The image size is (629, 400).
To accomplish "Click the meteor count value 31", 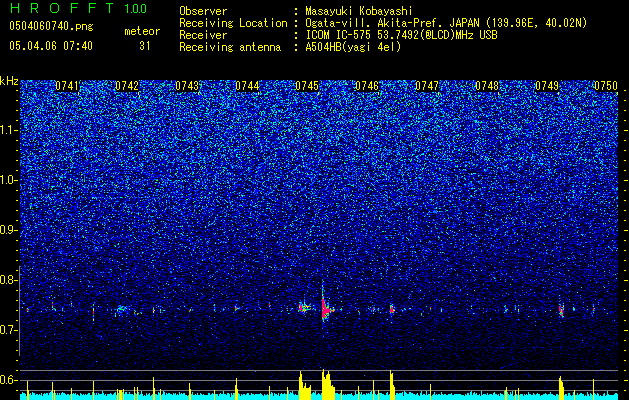I will coord(145,46).
